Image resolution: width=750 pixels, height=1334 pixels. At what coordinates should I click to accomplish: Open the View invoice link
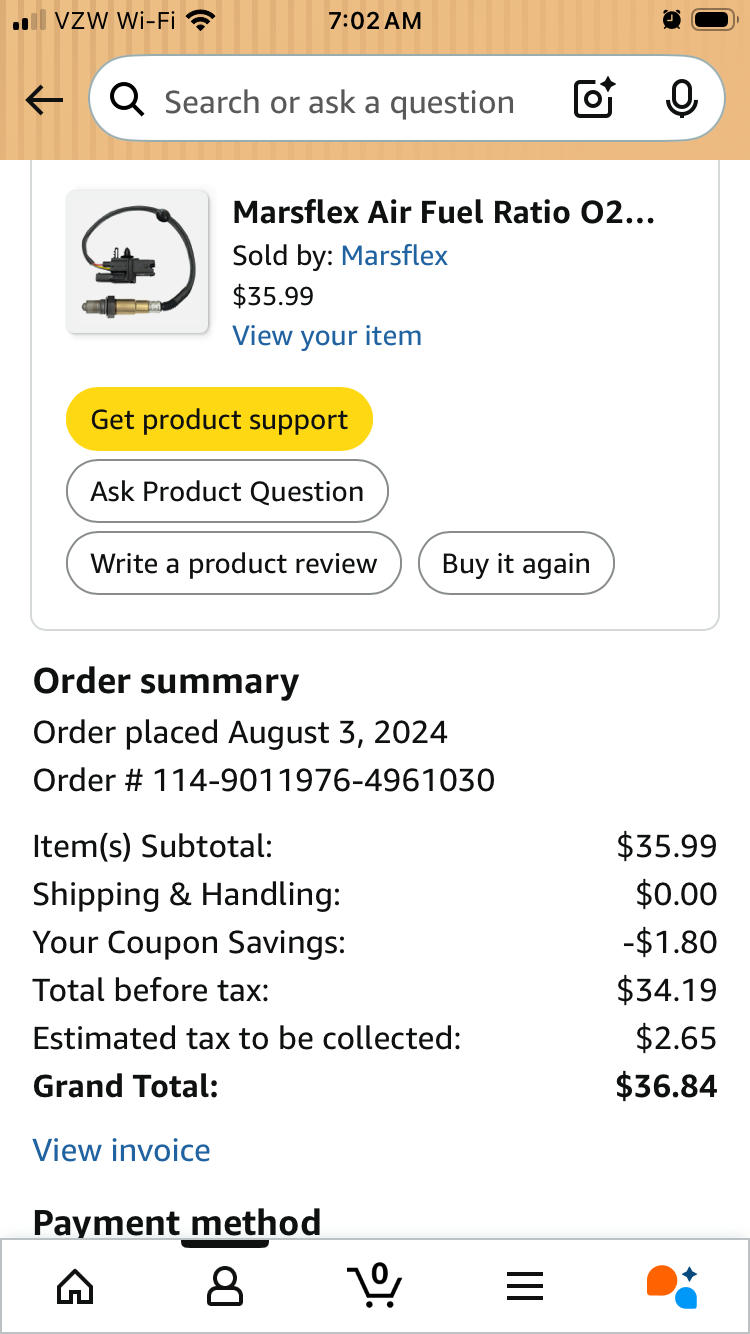[x=122, y=1150]
